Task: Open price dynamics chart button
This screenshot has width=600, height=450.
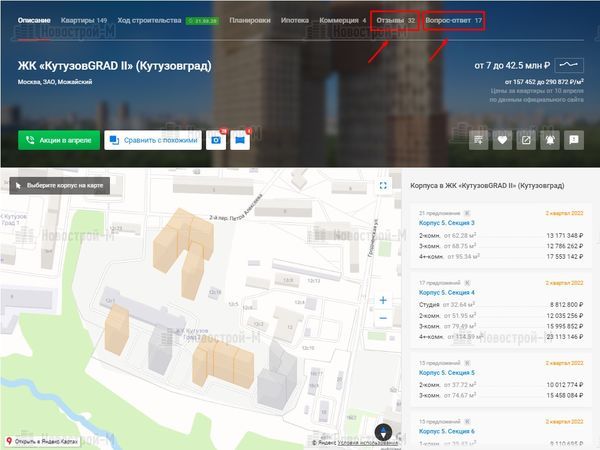Action: [570, 65]
